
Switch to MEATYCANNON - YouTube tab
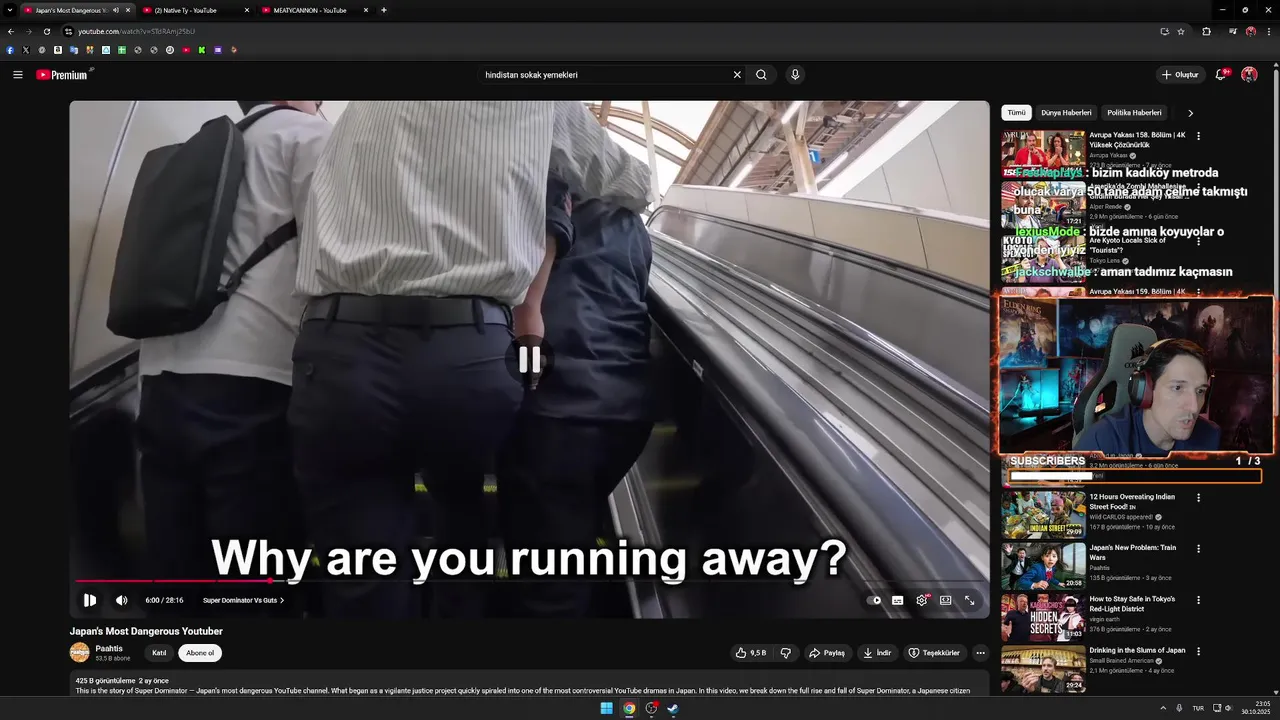(x=314, y=10)
